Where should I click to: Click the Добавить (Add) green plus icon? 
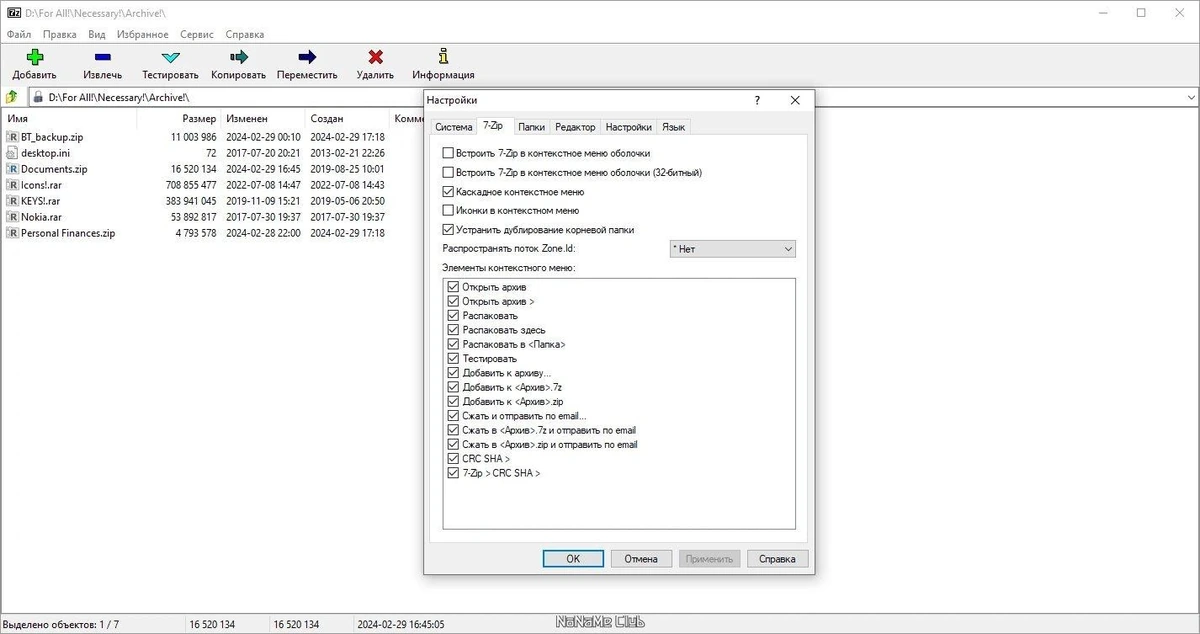click(35, 57)
